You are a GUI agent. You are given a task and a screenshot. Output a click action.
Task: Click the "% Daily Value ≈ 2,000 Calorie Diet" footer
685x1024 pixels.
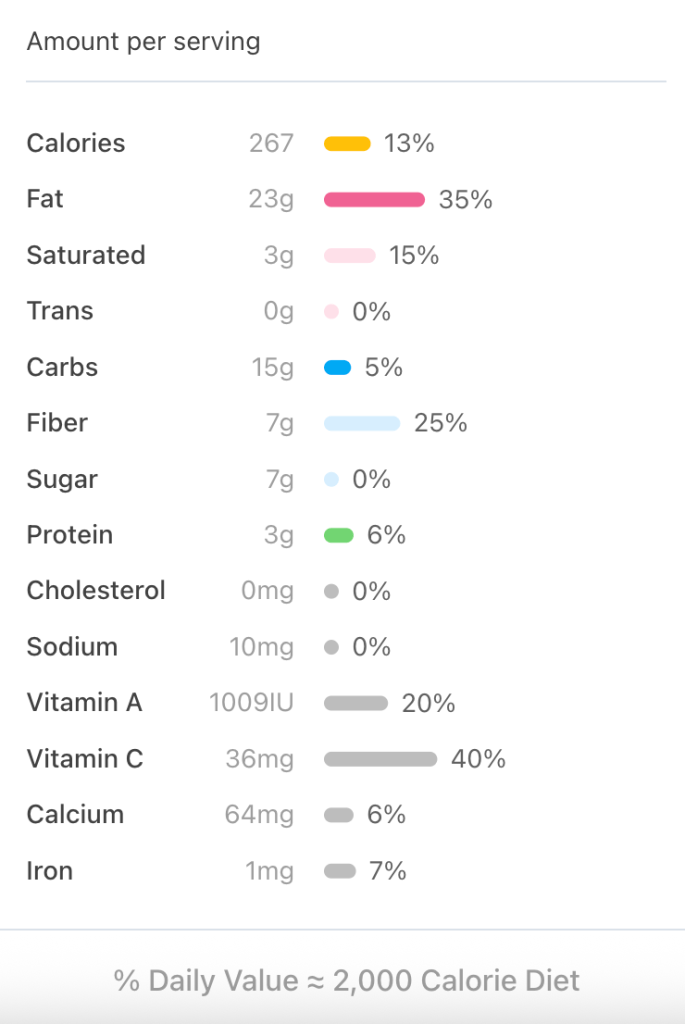(x=346, y=980)
